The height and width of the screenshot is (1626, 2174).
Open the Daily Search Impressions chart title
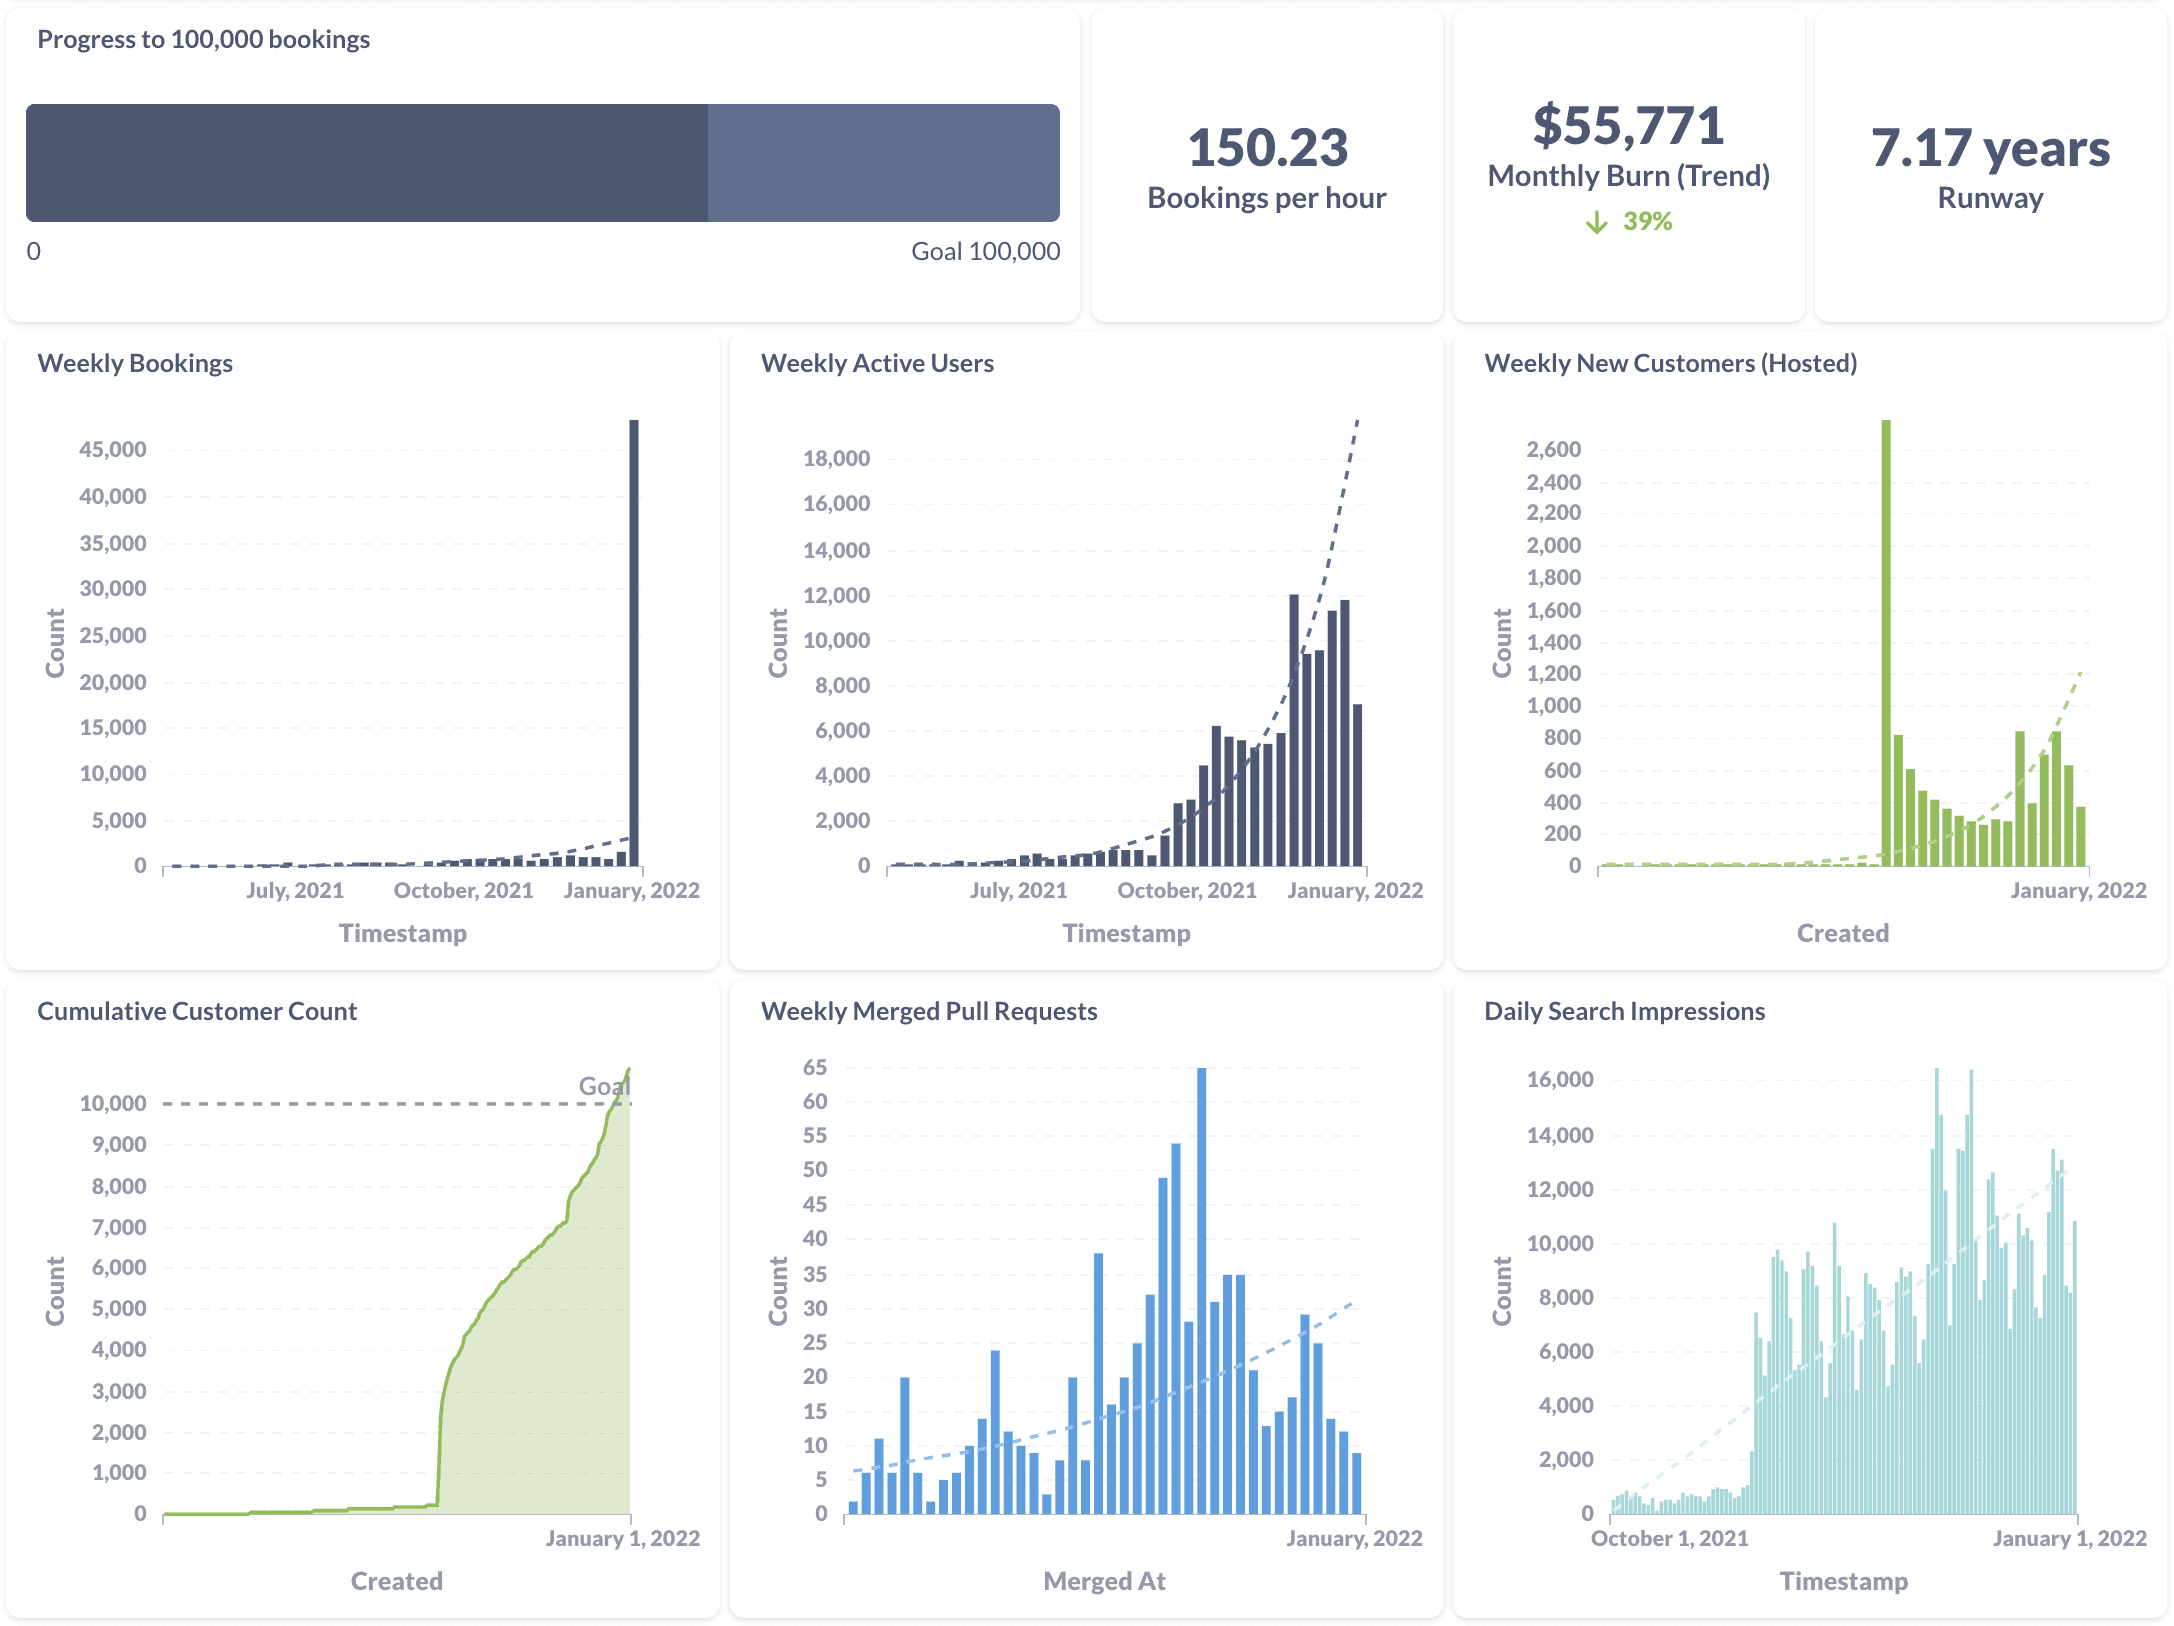1624,1012
